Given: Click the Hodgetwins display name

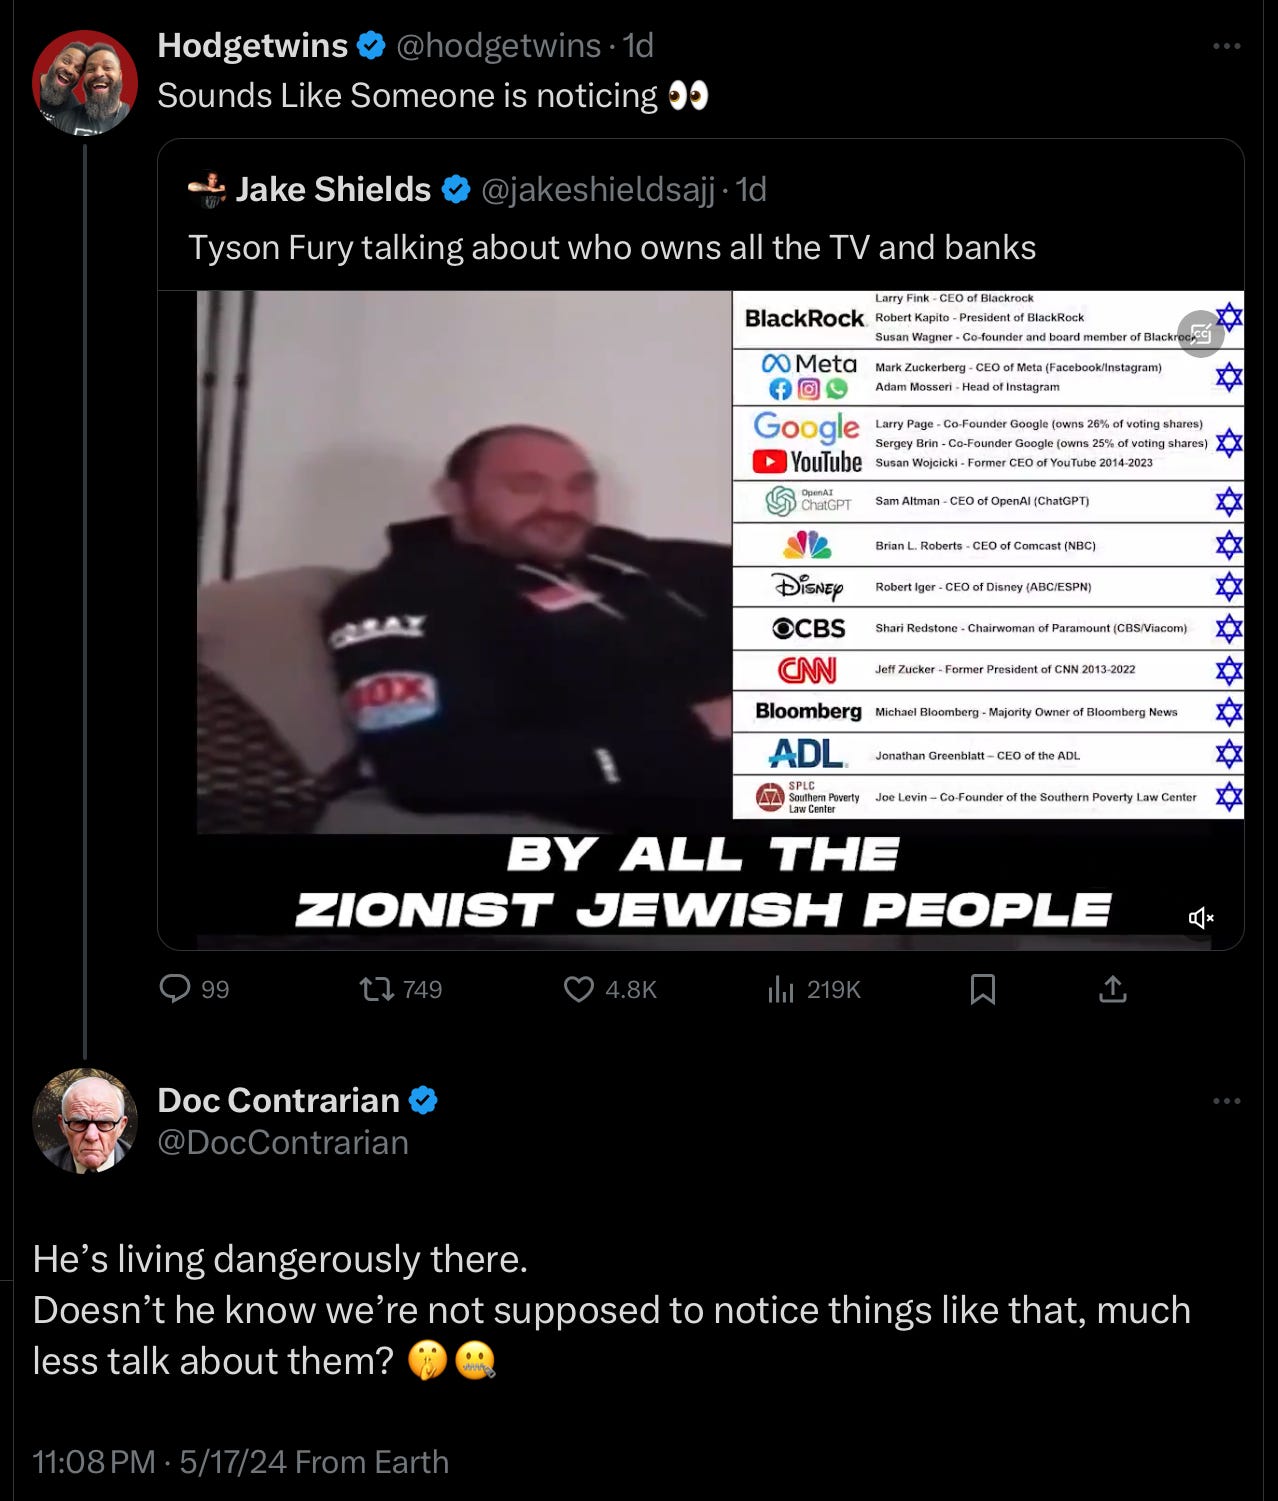Looking at the screenshot, I should click(252, 45).
